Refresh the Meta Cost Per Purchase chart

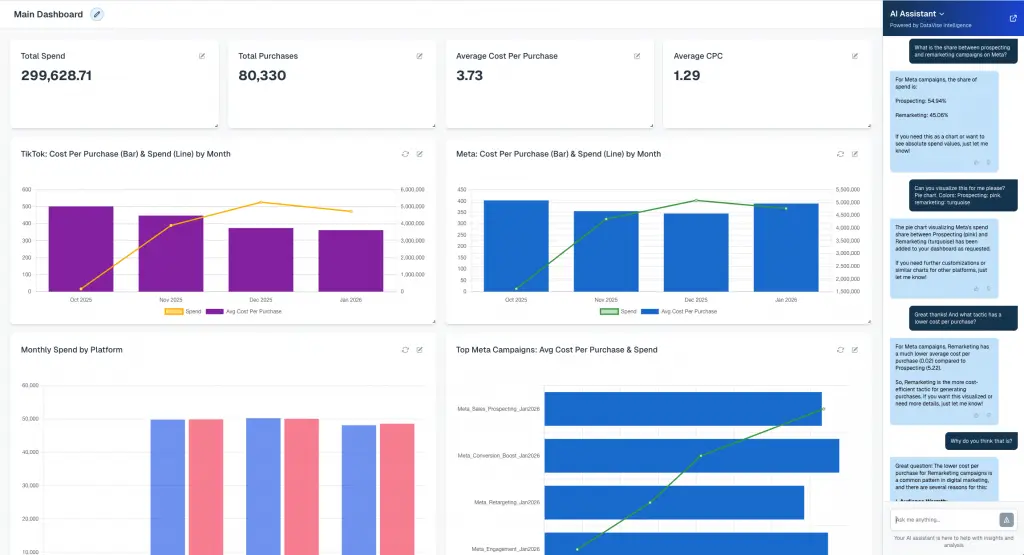pyautogui.click(x=840, y=154)
